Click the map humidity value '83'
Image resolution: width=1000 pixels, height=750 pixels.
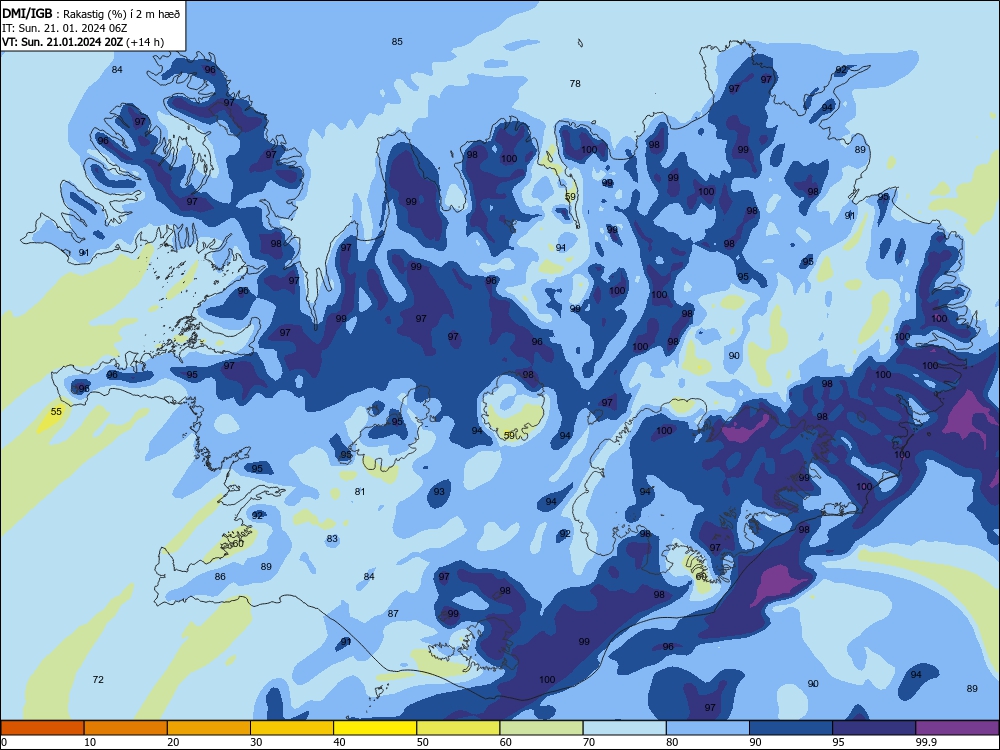click(332, 539)
